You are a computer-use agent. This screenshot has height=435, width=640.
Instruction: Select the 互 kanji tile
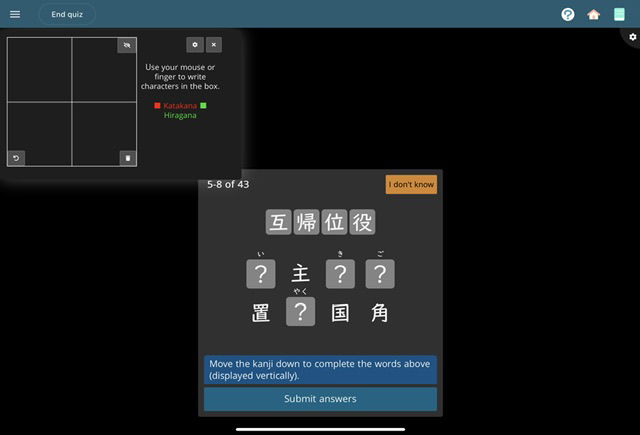coord(279,222)
